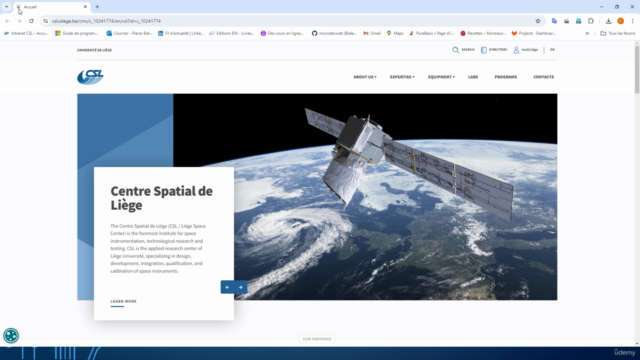Viewport: 640px width, 360px height.
Task: Open PureBasic bookmark
Action: tap(431, 33)
